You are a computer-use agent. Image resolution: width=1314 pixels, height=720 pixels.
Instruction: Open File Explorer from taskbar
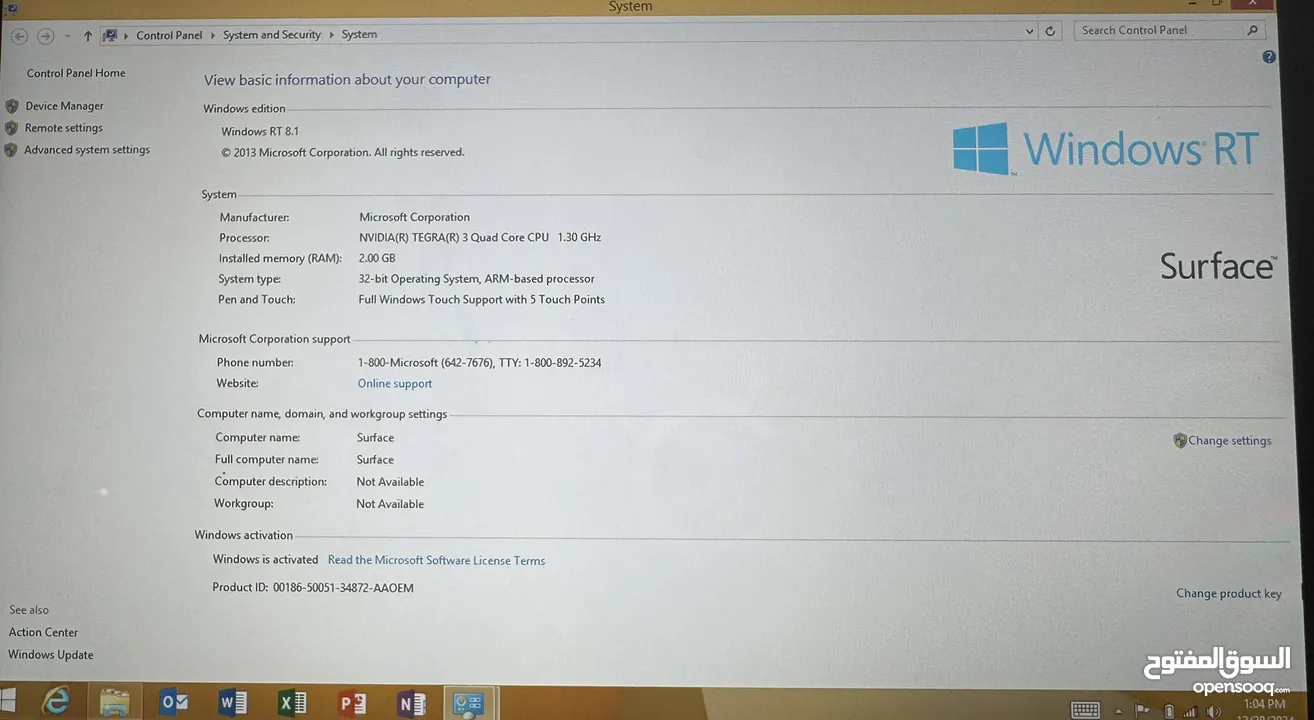click(x=115, y=703)
